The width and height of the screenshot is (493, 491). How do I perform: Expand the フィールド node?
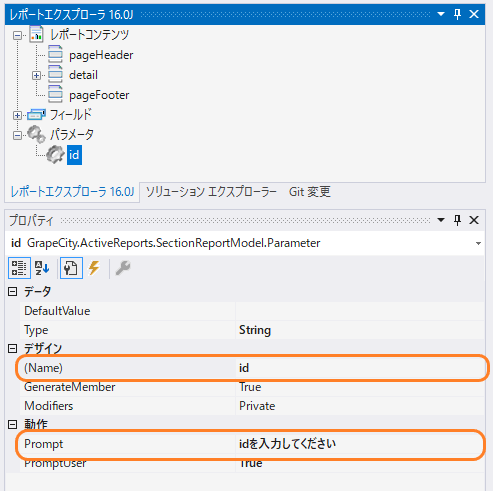click(x=17, y=115)
